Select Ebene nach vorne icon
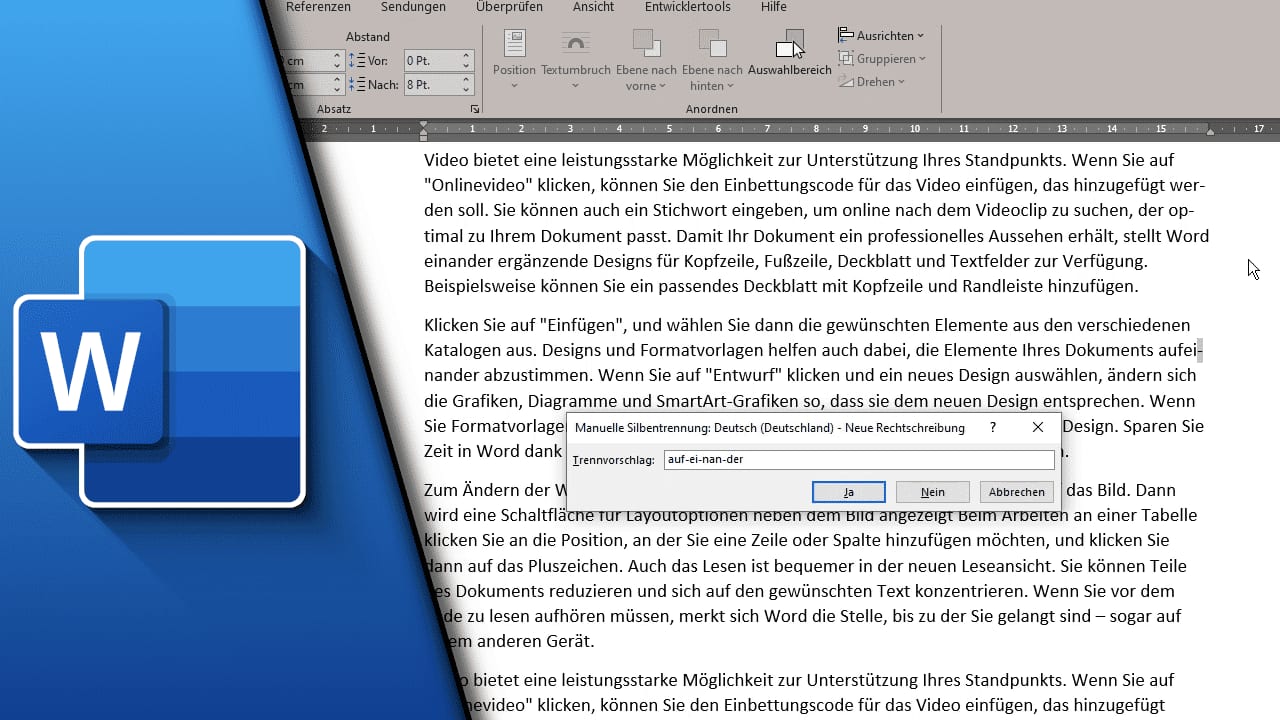The height and width of the screenshot is (720, 1280). point(646,44)
